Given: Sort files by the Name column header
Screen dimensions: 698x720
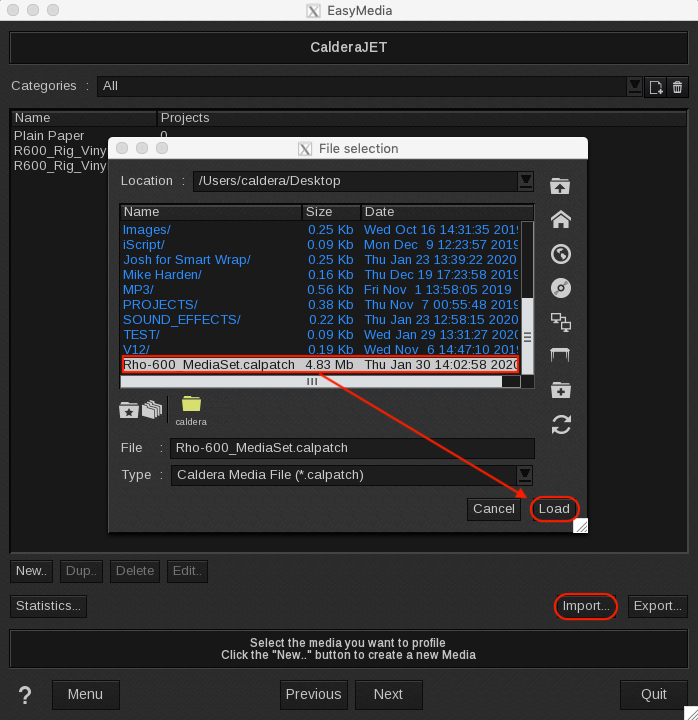Looking at the screenshot, I should 211,212.
